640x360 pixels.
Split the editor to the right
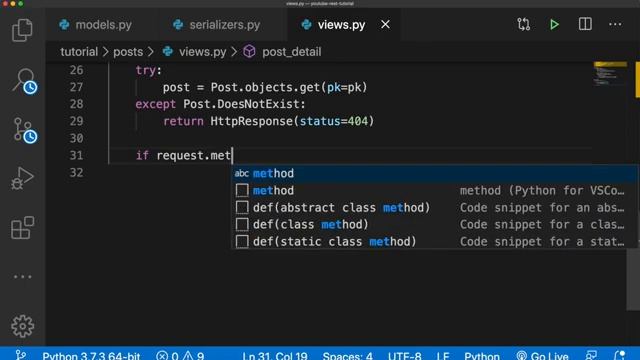tap(585, 24)
